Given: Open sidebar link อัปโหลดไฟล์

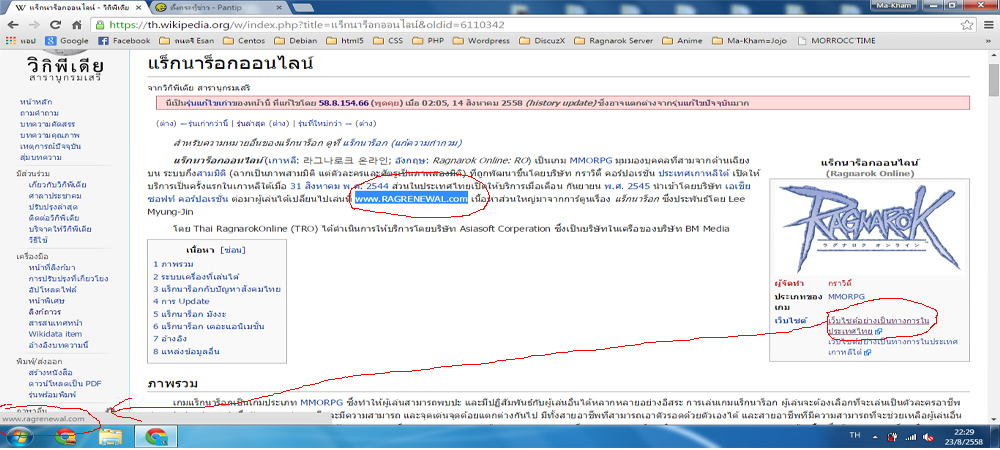Looking at the screenshot, I should pos(53,289).
